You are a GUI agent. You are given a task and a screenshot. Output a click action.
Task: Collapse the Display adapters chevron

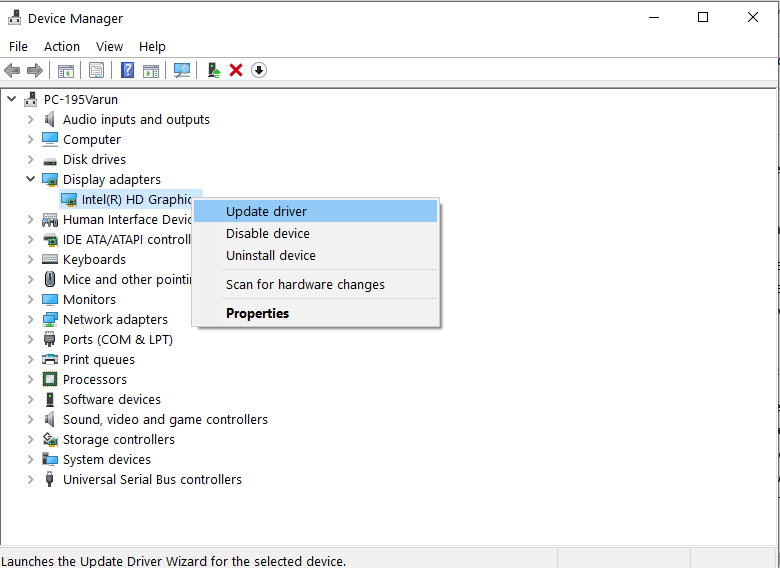click(30, 179)
